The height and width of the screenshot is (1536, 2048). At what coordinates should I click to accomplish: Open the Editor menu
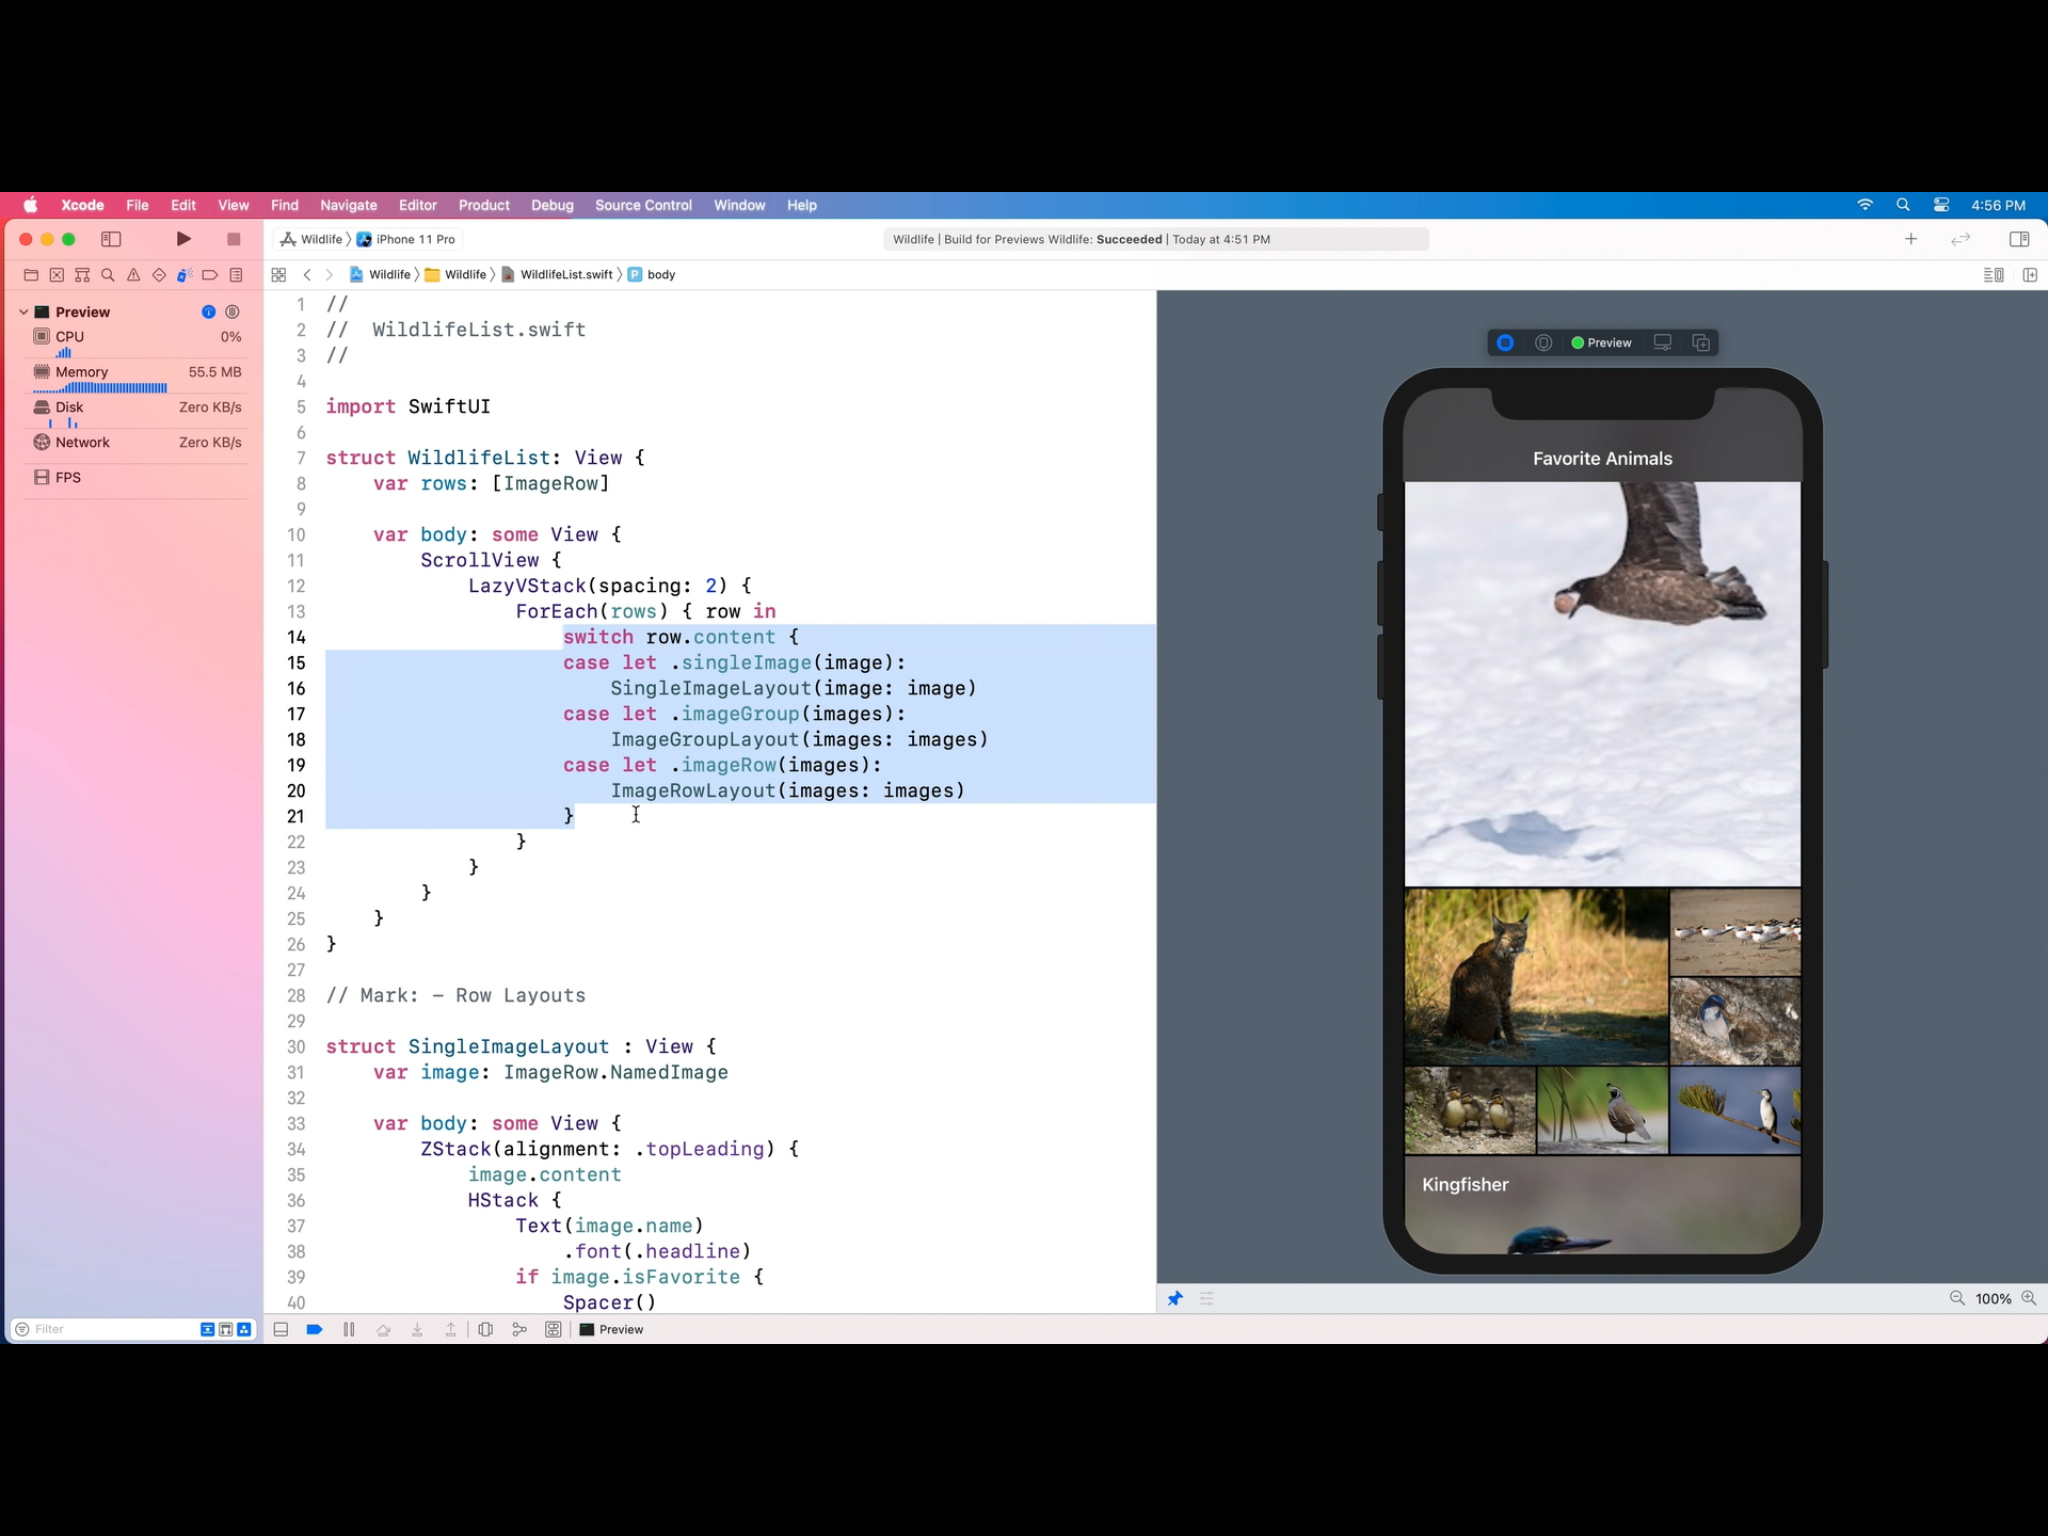(418, 205)
